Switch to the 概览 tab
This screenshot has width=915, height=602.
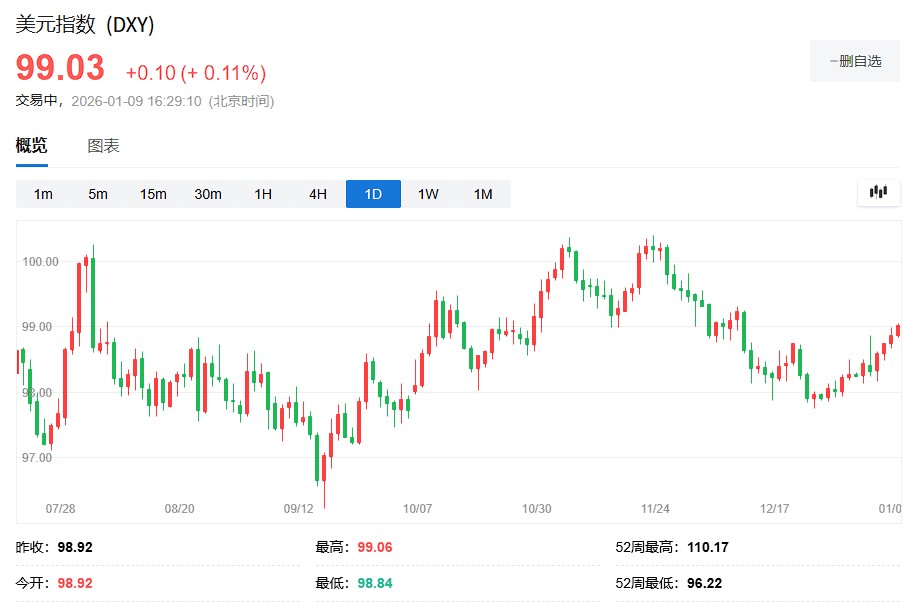31,146
